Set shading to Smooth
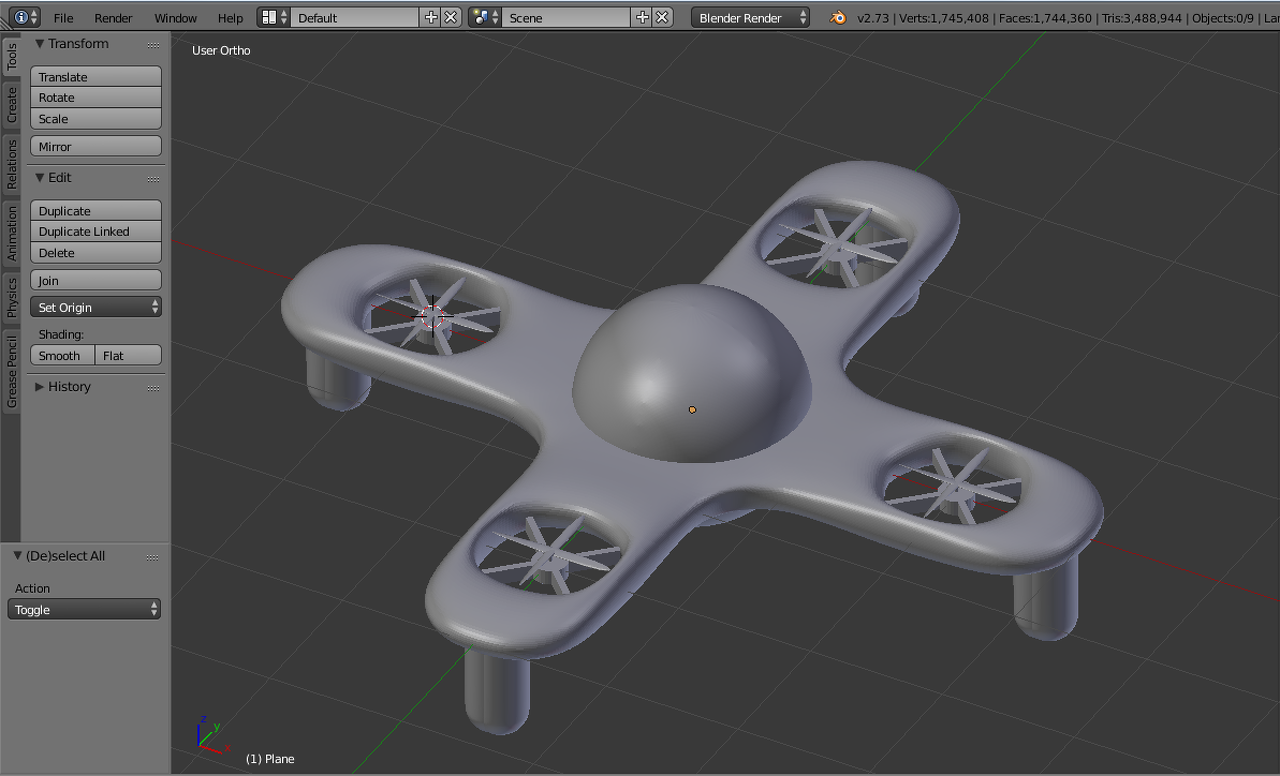Screen dimensions: 1280x776 (63, 355)
